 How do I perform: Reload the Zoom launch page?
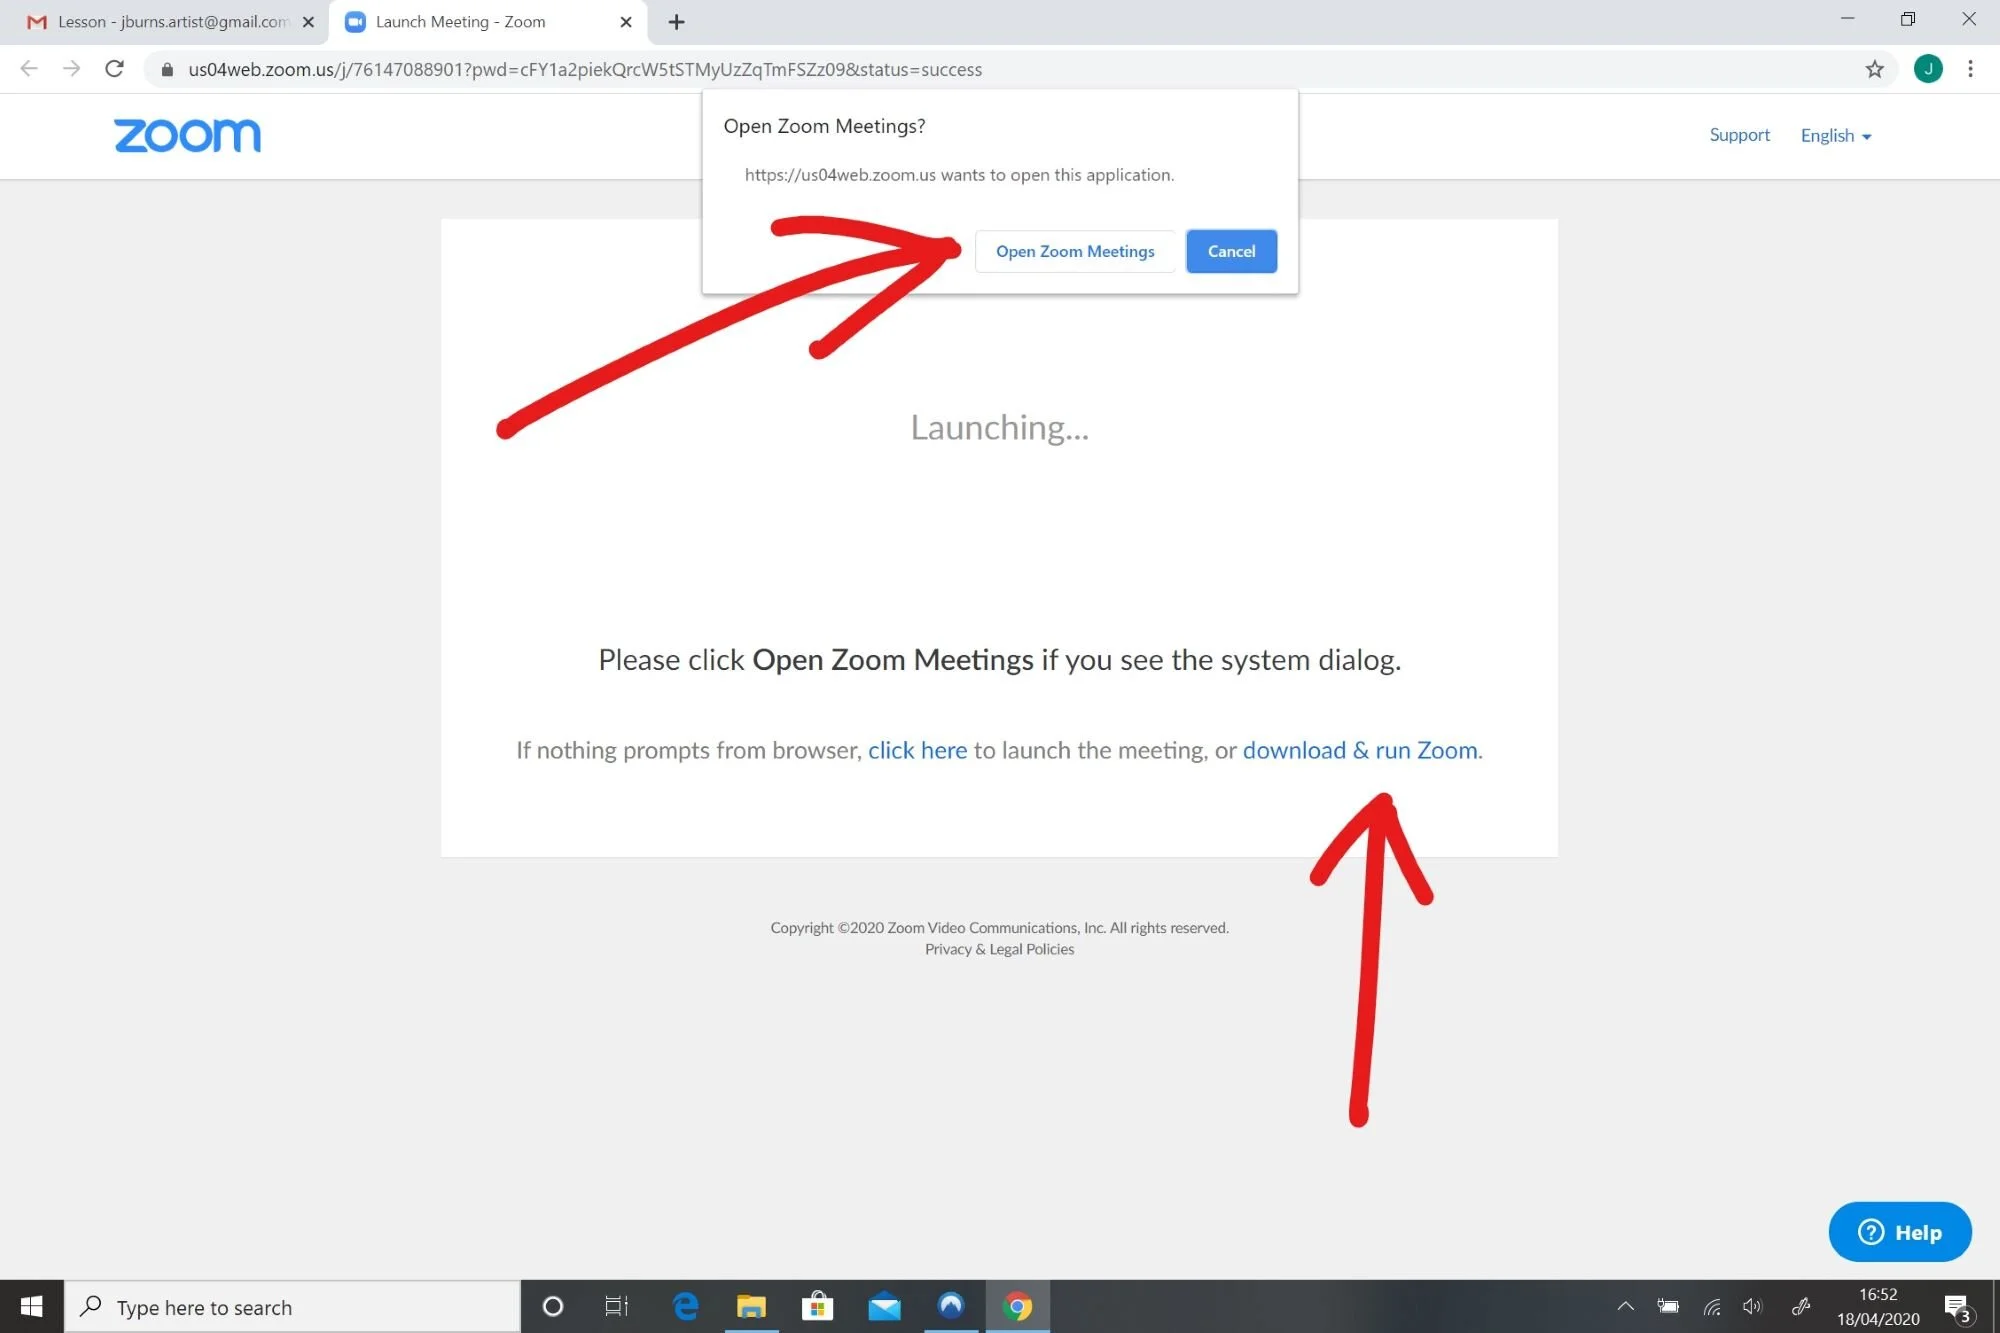(x=114, y=69)
